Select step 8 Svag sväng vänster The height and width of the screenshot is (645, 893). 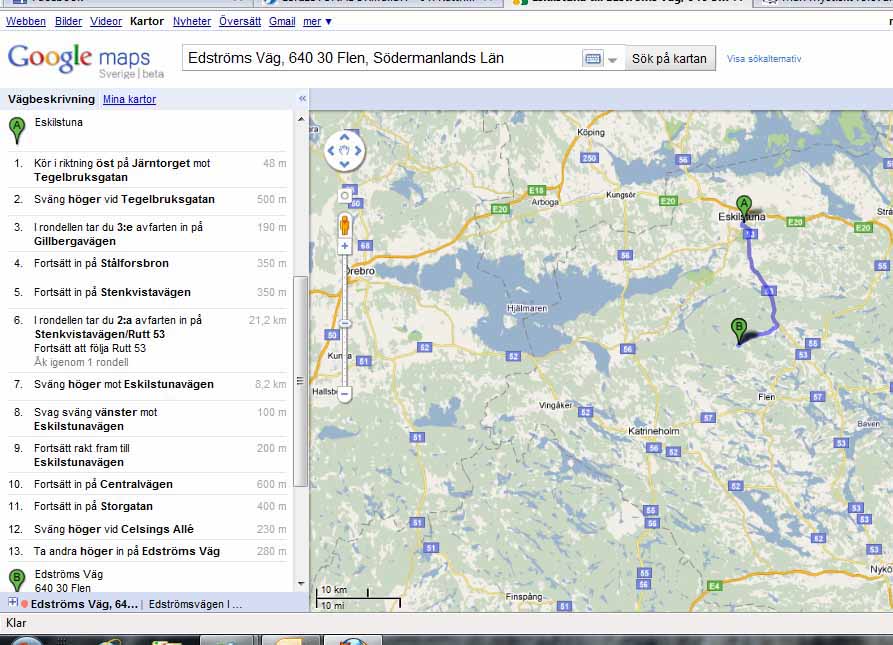click(147, 419)
